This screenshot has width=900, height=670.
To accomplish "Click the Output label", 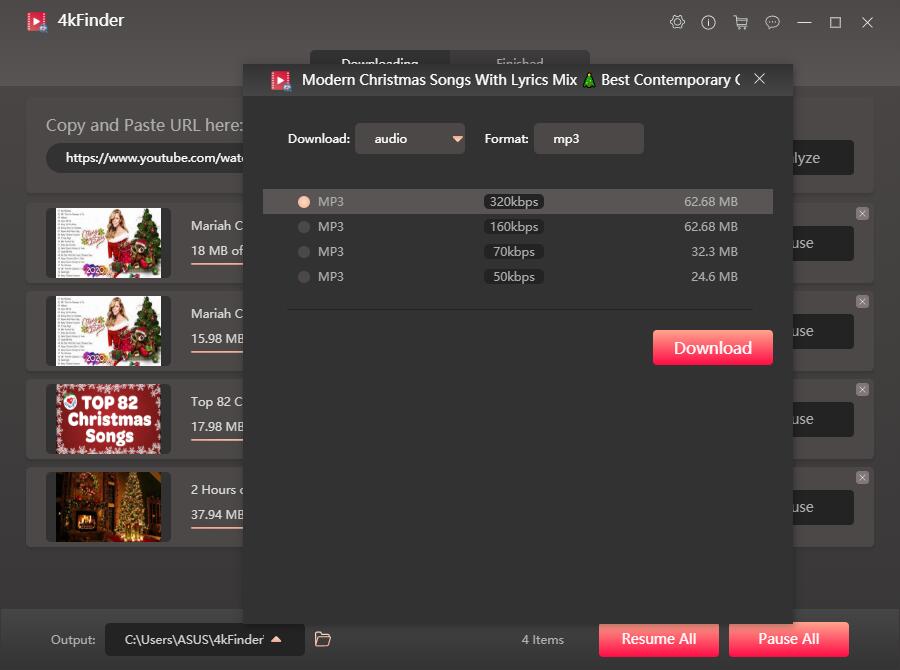I will point(73,640).
